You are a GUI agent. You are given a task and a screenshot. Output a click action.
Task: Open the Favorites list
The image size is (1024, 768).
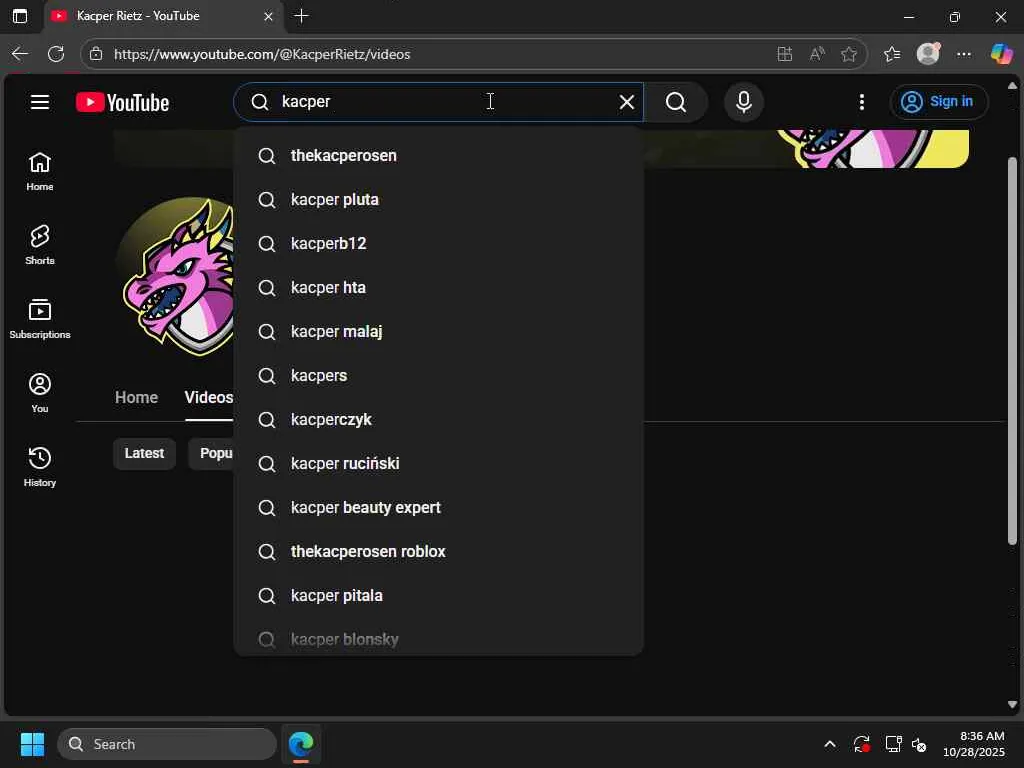(x=891, y=54)
